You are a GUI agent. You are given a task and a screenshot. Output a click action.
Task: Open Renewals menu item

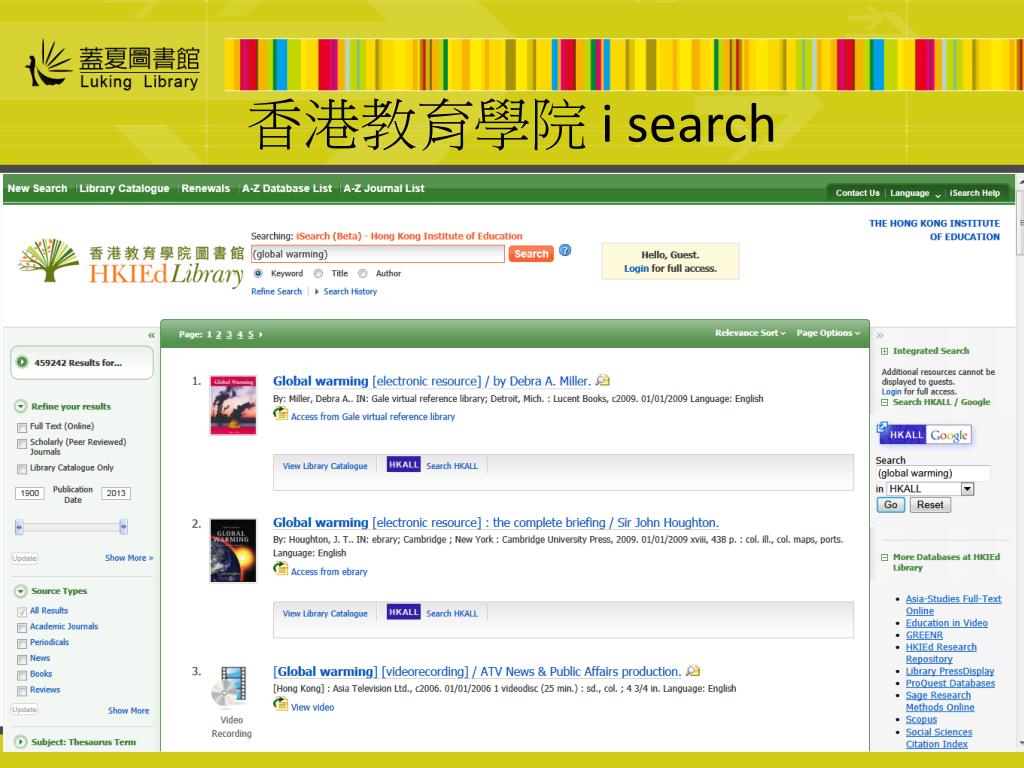pyautogui.click(x=206, y=188)
